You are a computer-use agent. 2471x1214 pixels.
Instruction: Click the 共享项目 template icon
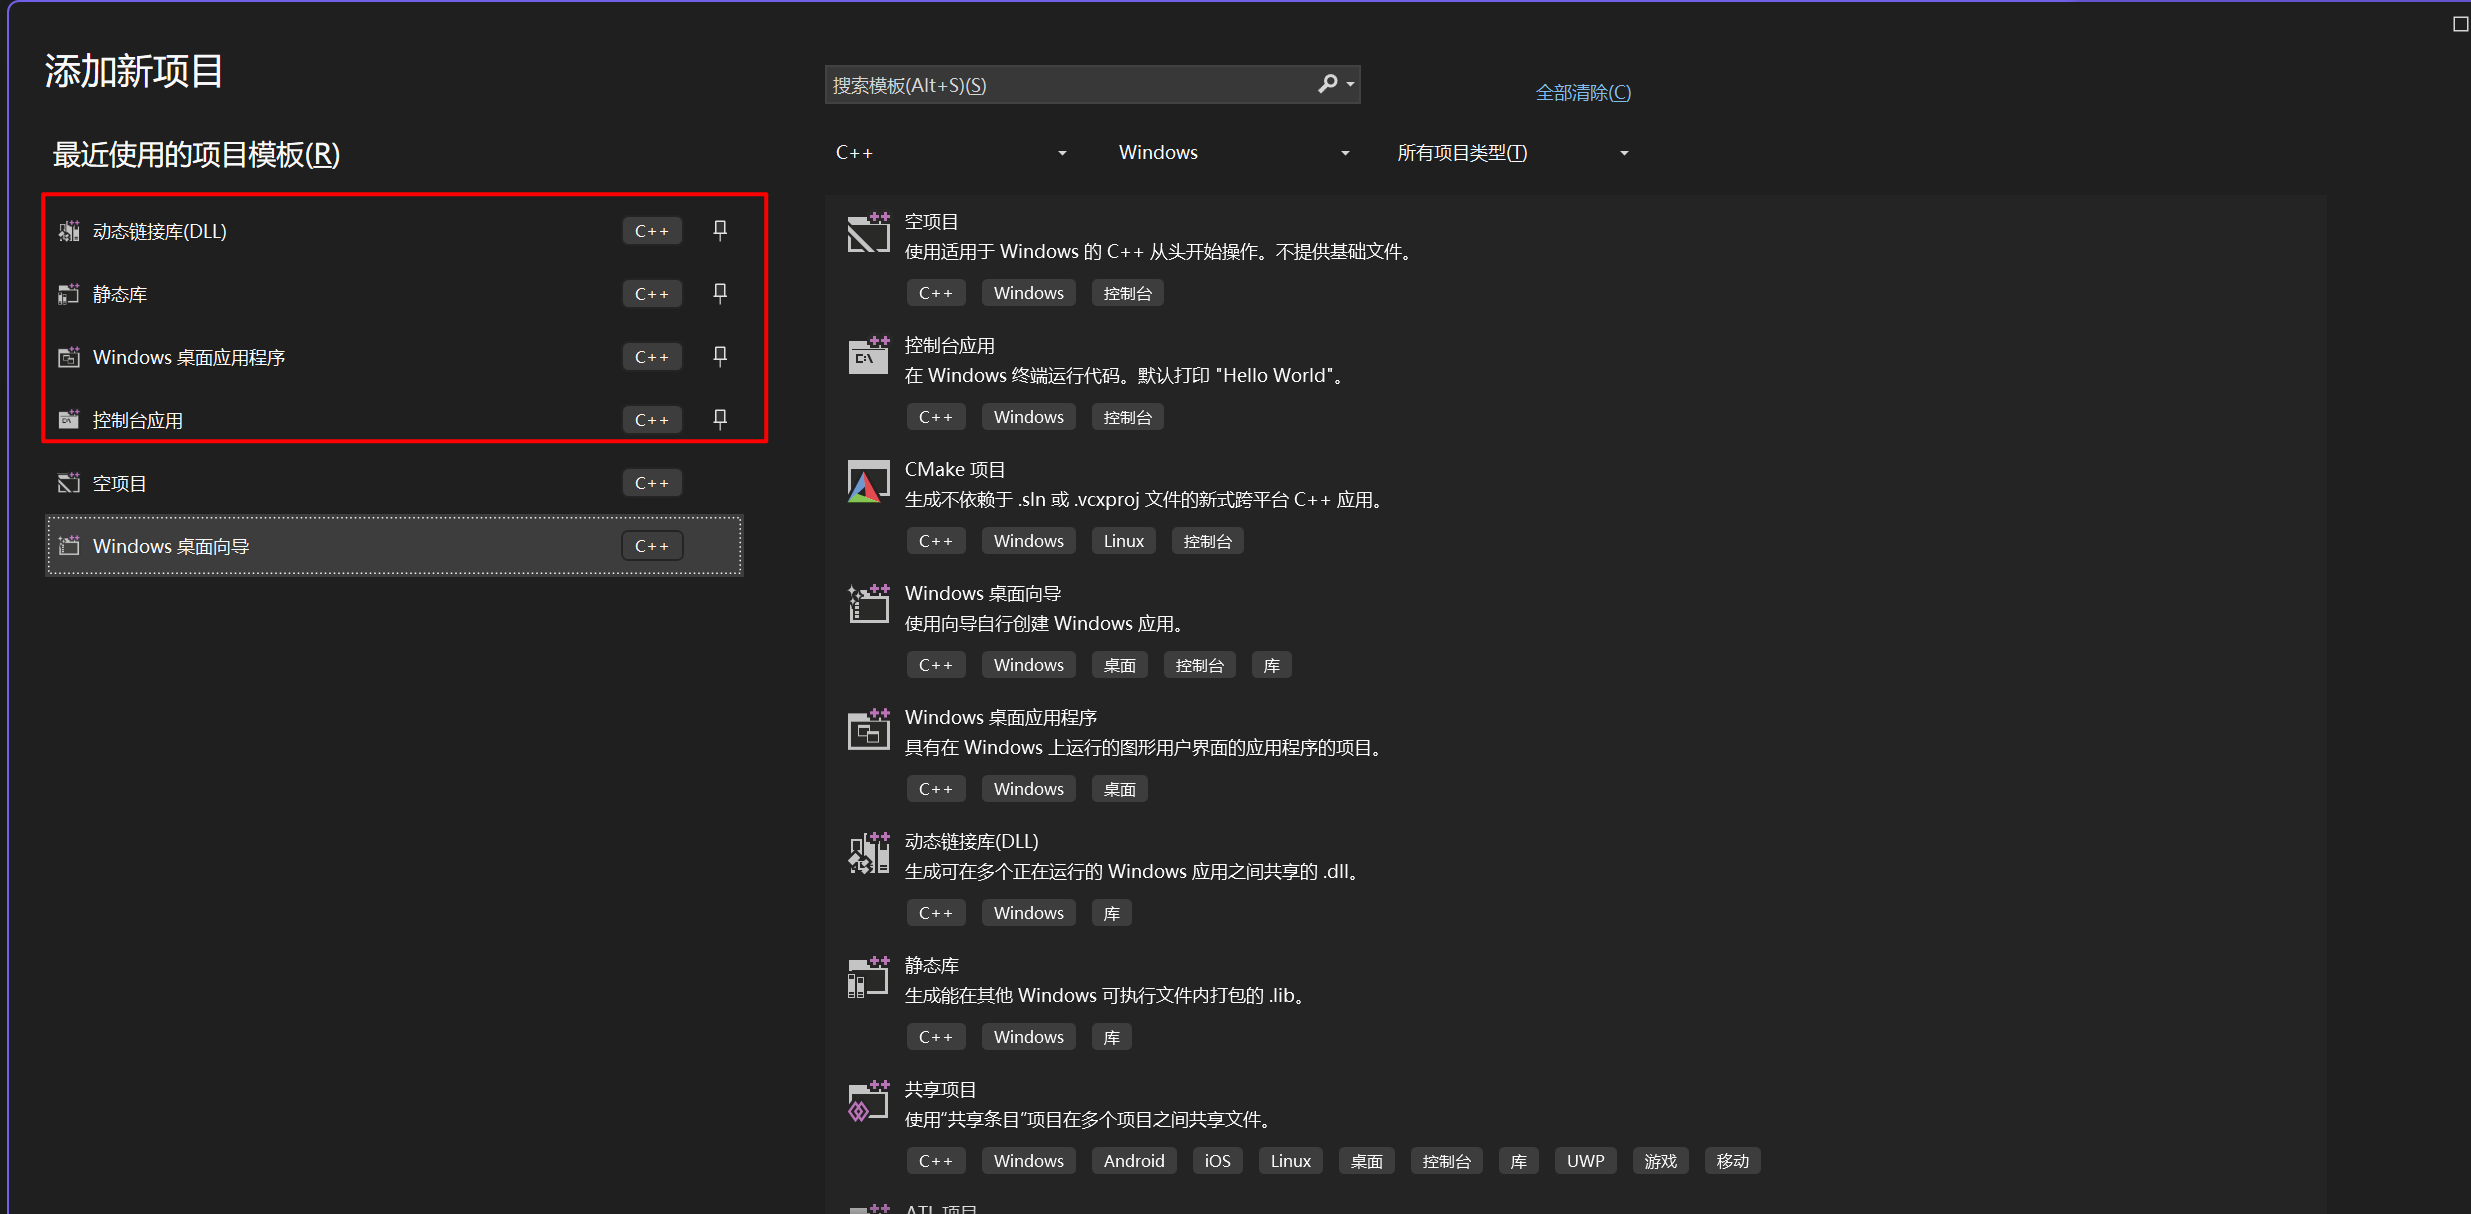867,1103
